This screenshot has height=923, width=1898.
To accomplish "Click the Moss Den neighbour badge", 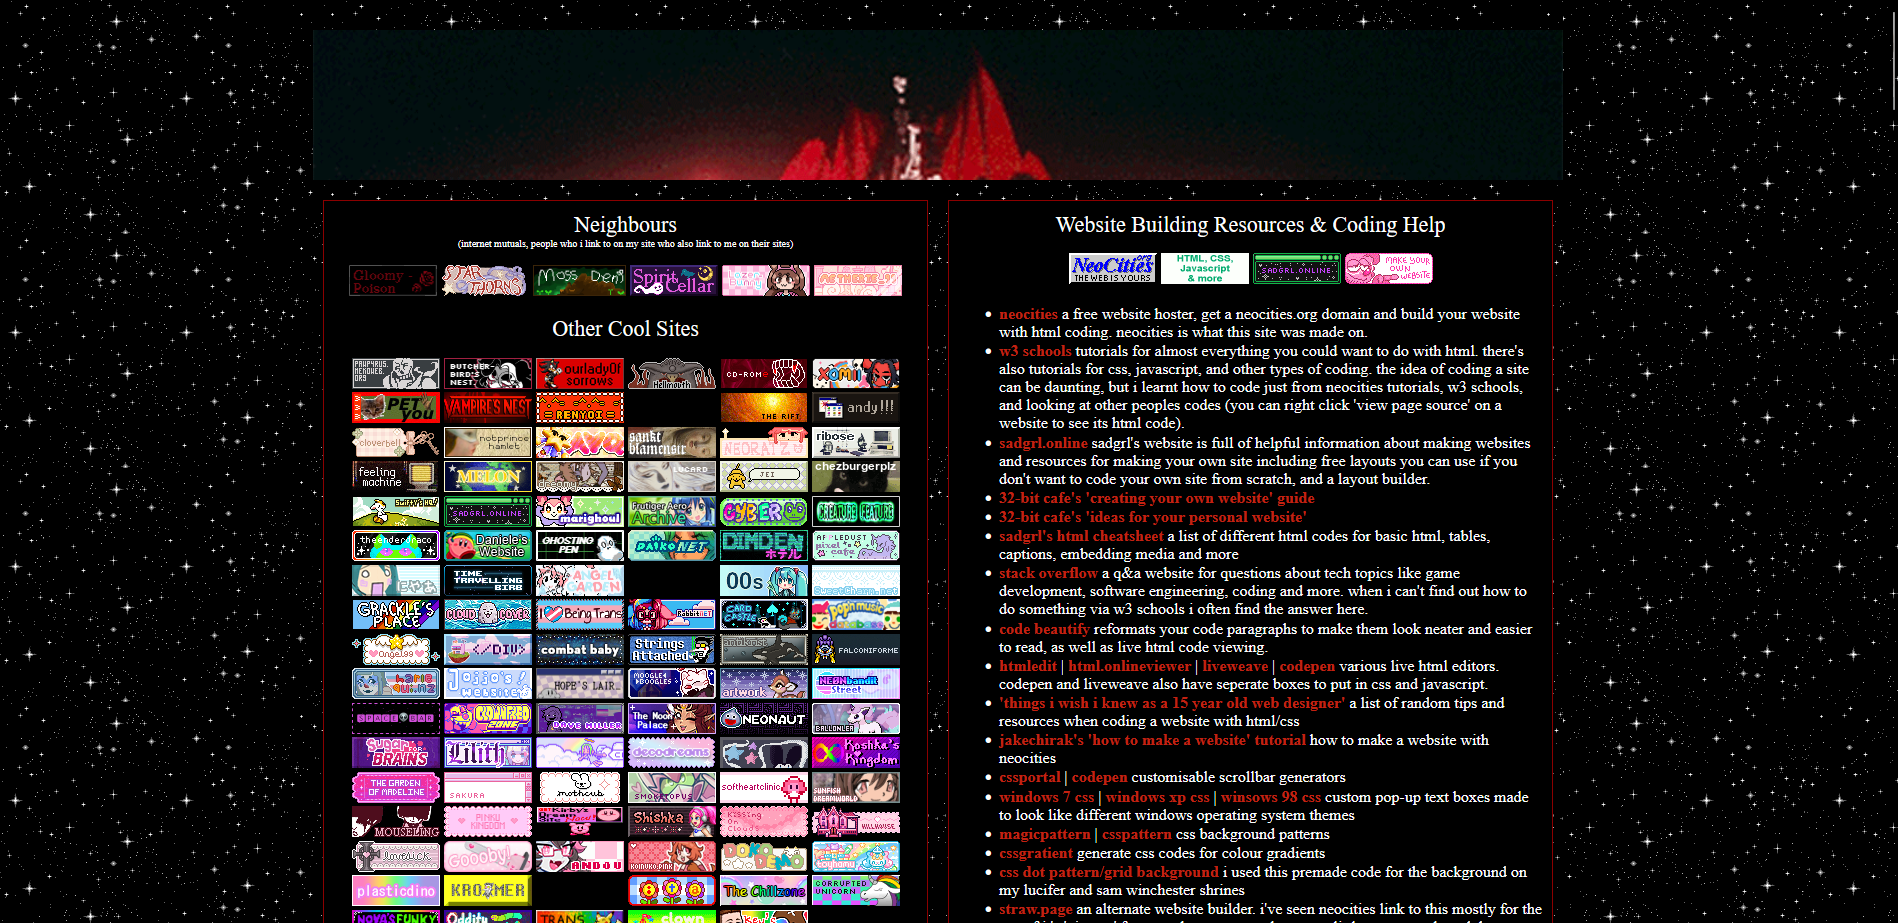I will [x=579, y=281].
